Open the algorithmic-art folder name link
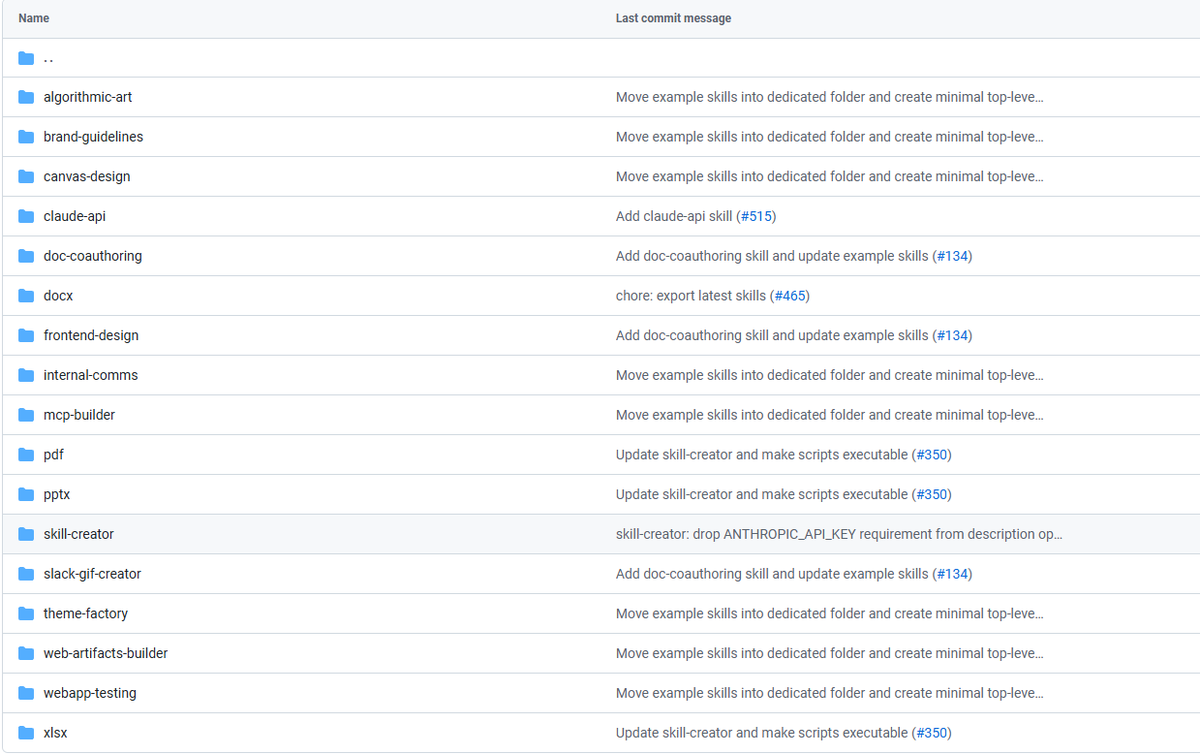The image size is (1200, 754). pyautogui.click(x=88, y=97)
